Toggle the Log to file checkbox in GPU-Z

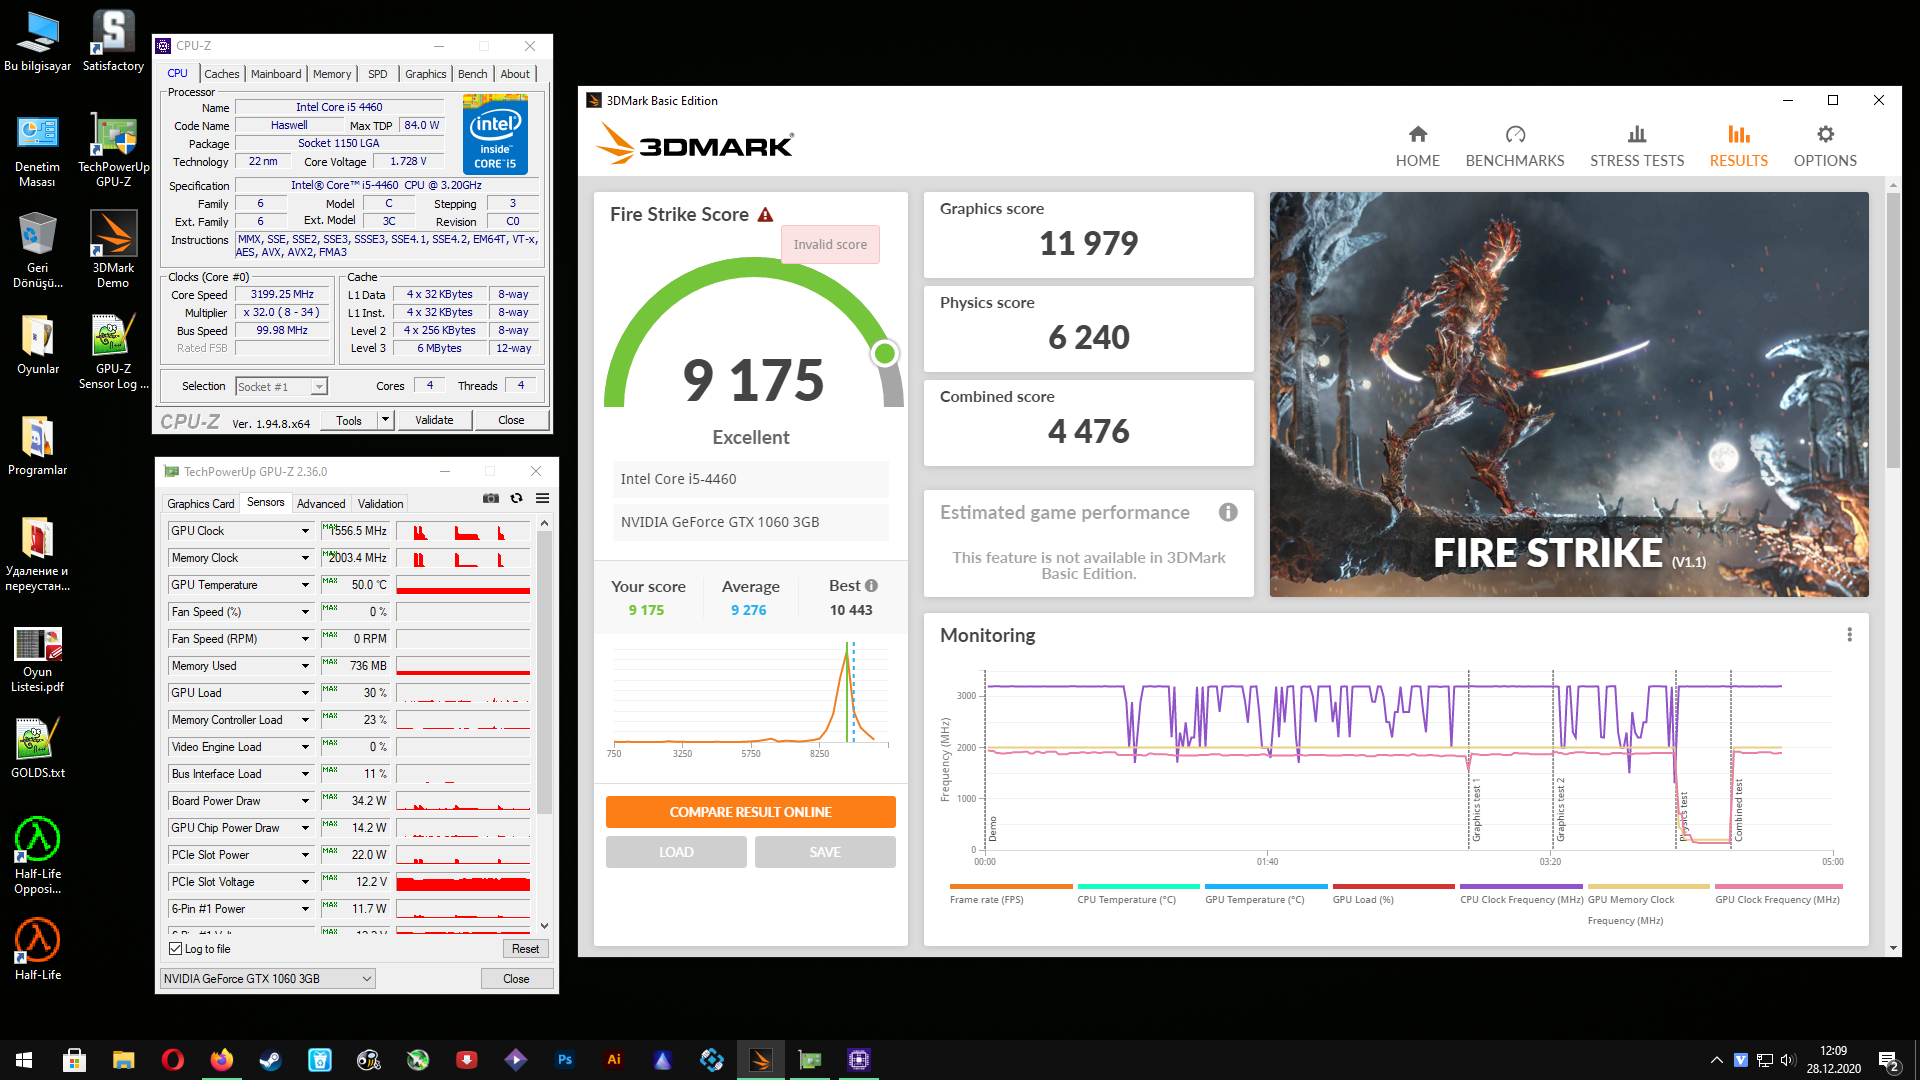(x=176, y=949)
